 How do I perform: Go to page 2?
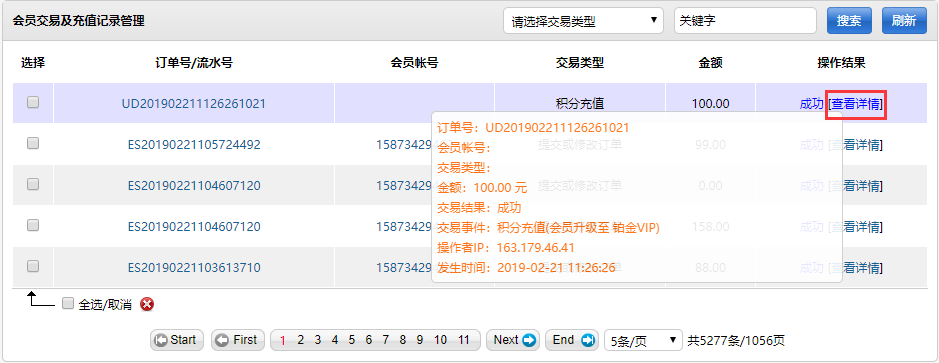tap(301, 340)
